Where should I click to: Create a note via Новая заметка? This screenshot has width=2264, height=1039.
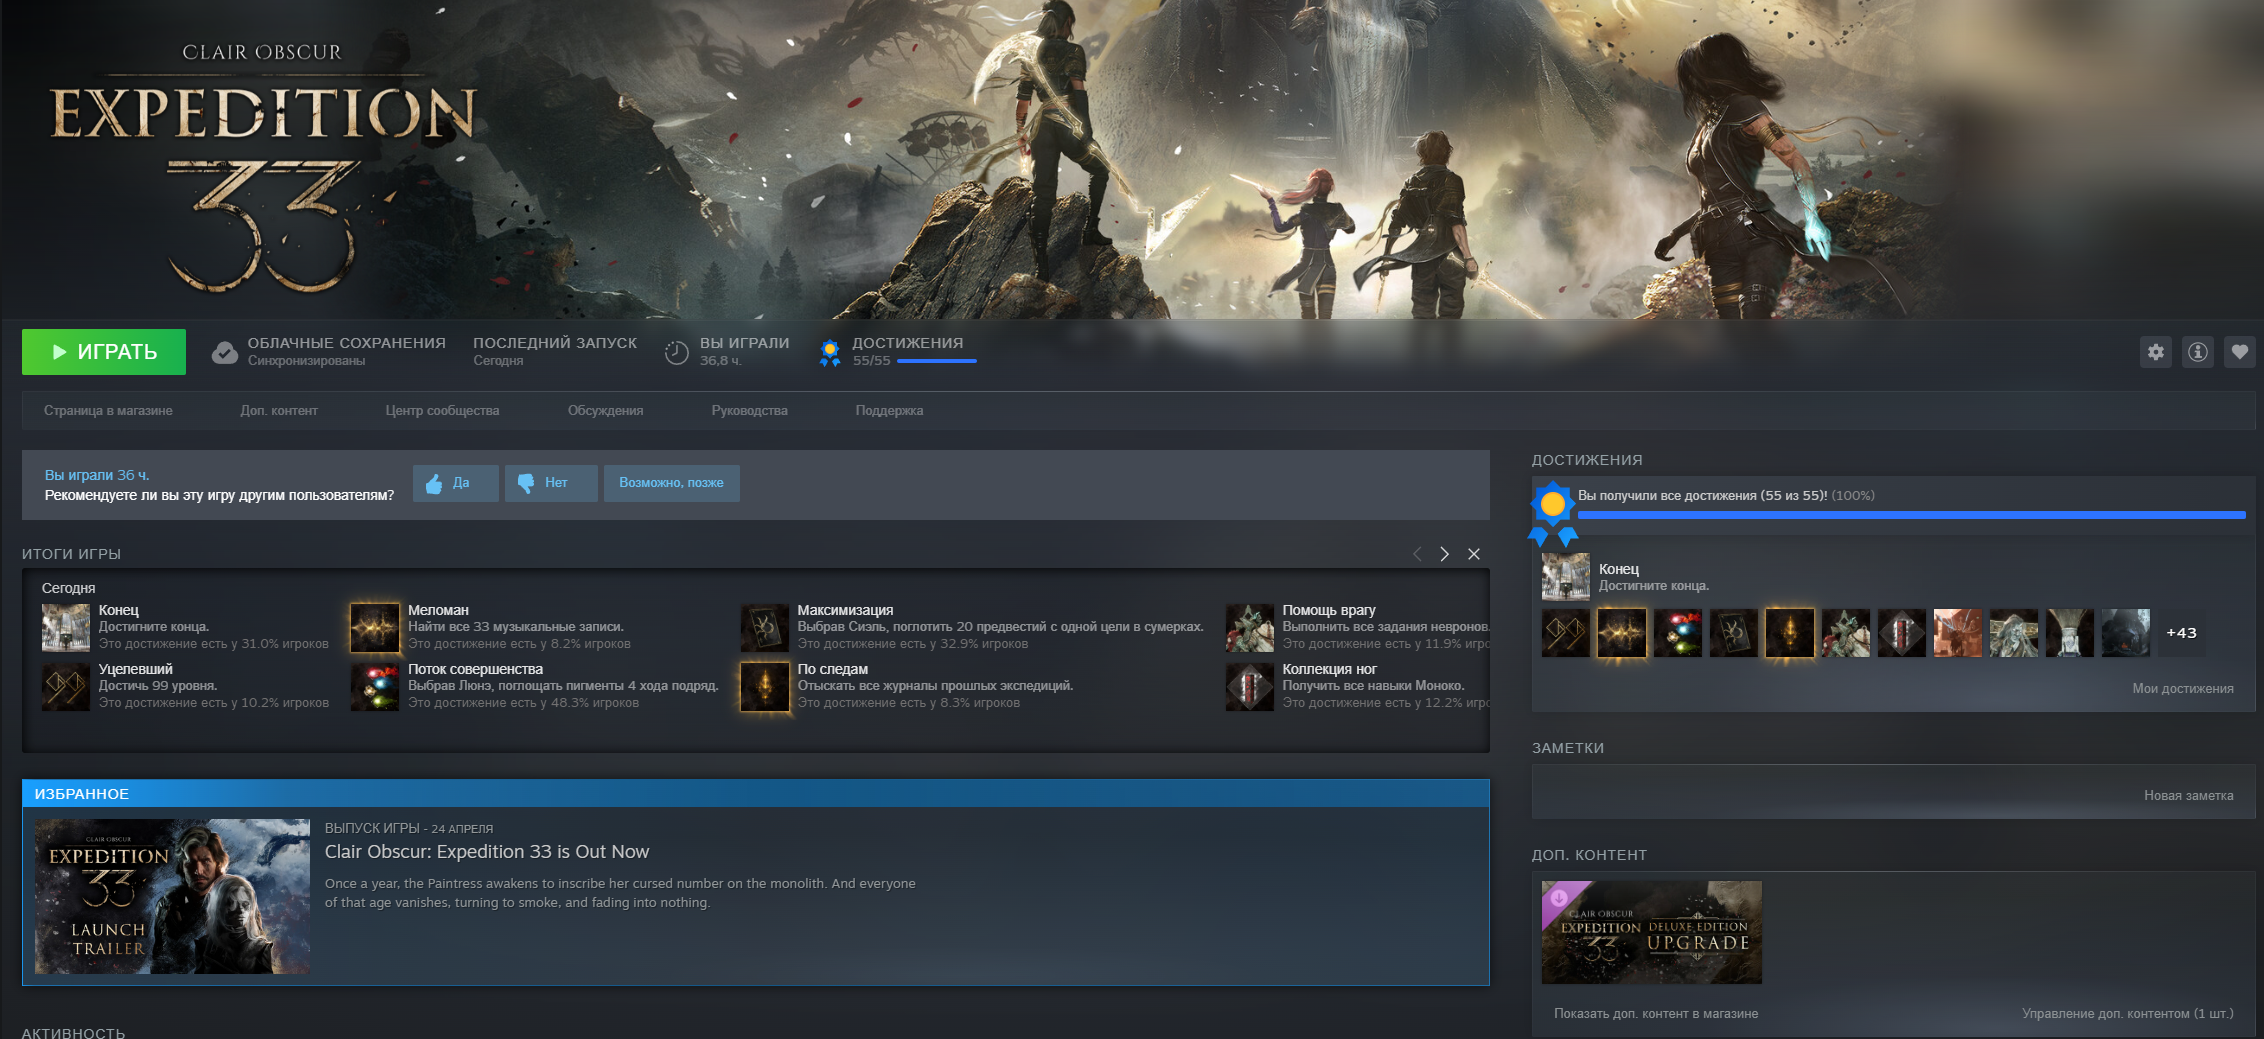pyautogui.click(x=2189, y=796)
